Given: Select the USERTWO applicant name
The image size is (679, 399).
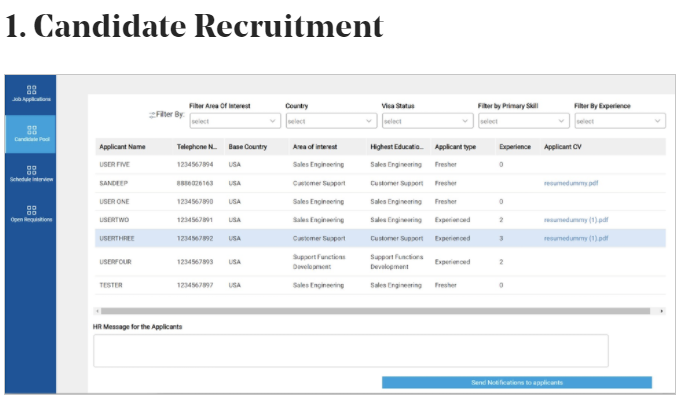Looking at the screenshot, I should point(114,220).
